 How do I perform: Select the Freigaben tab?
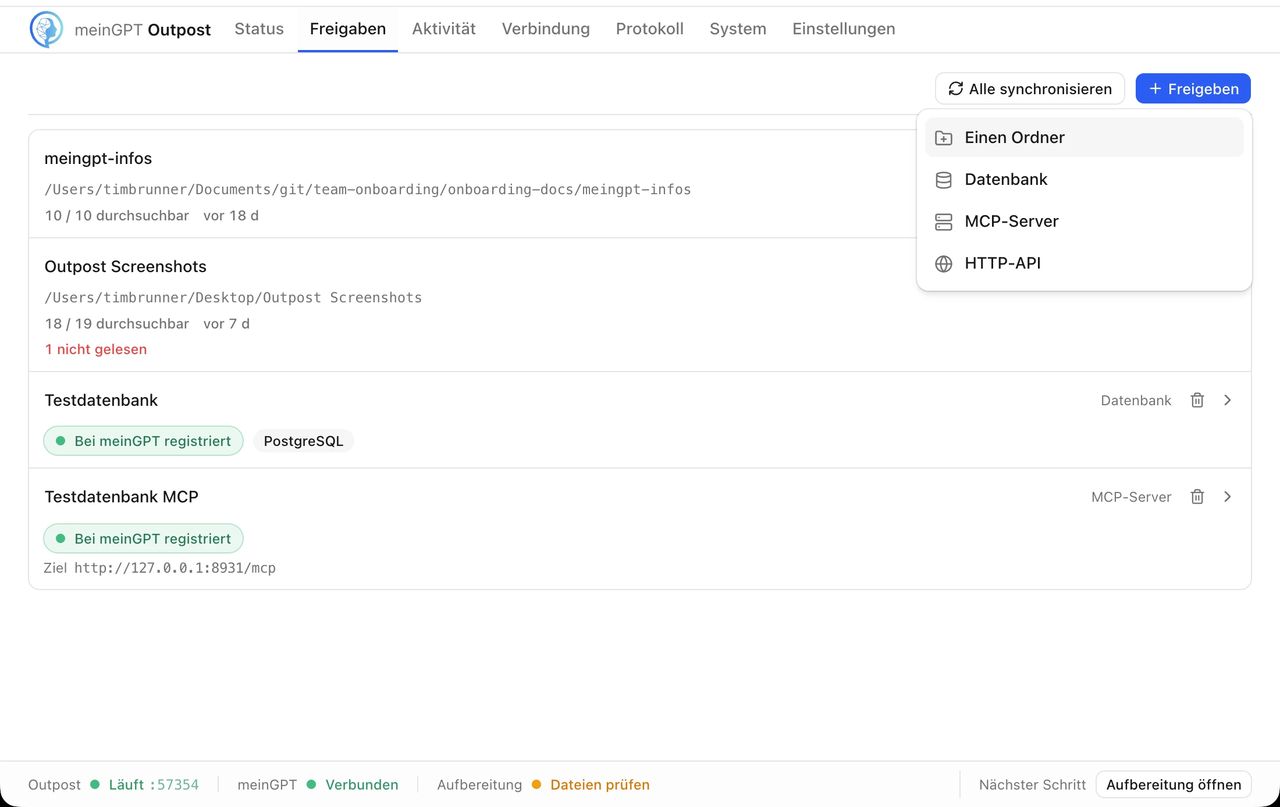click(x=348, y=29)
